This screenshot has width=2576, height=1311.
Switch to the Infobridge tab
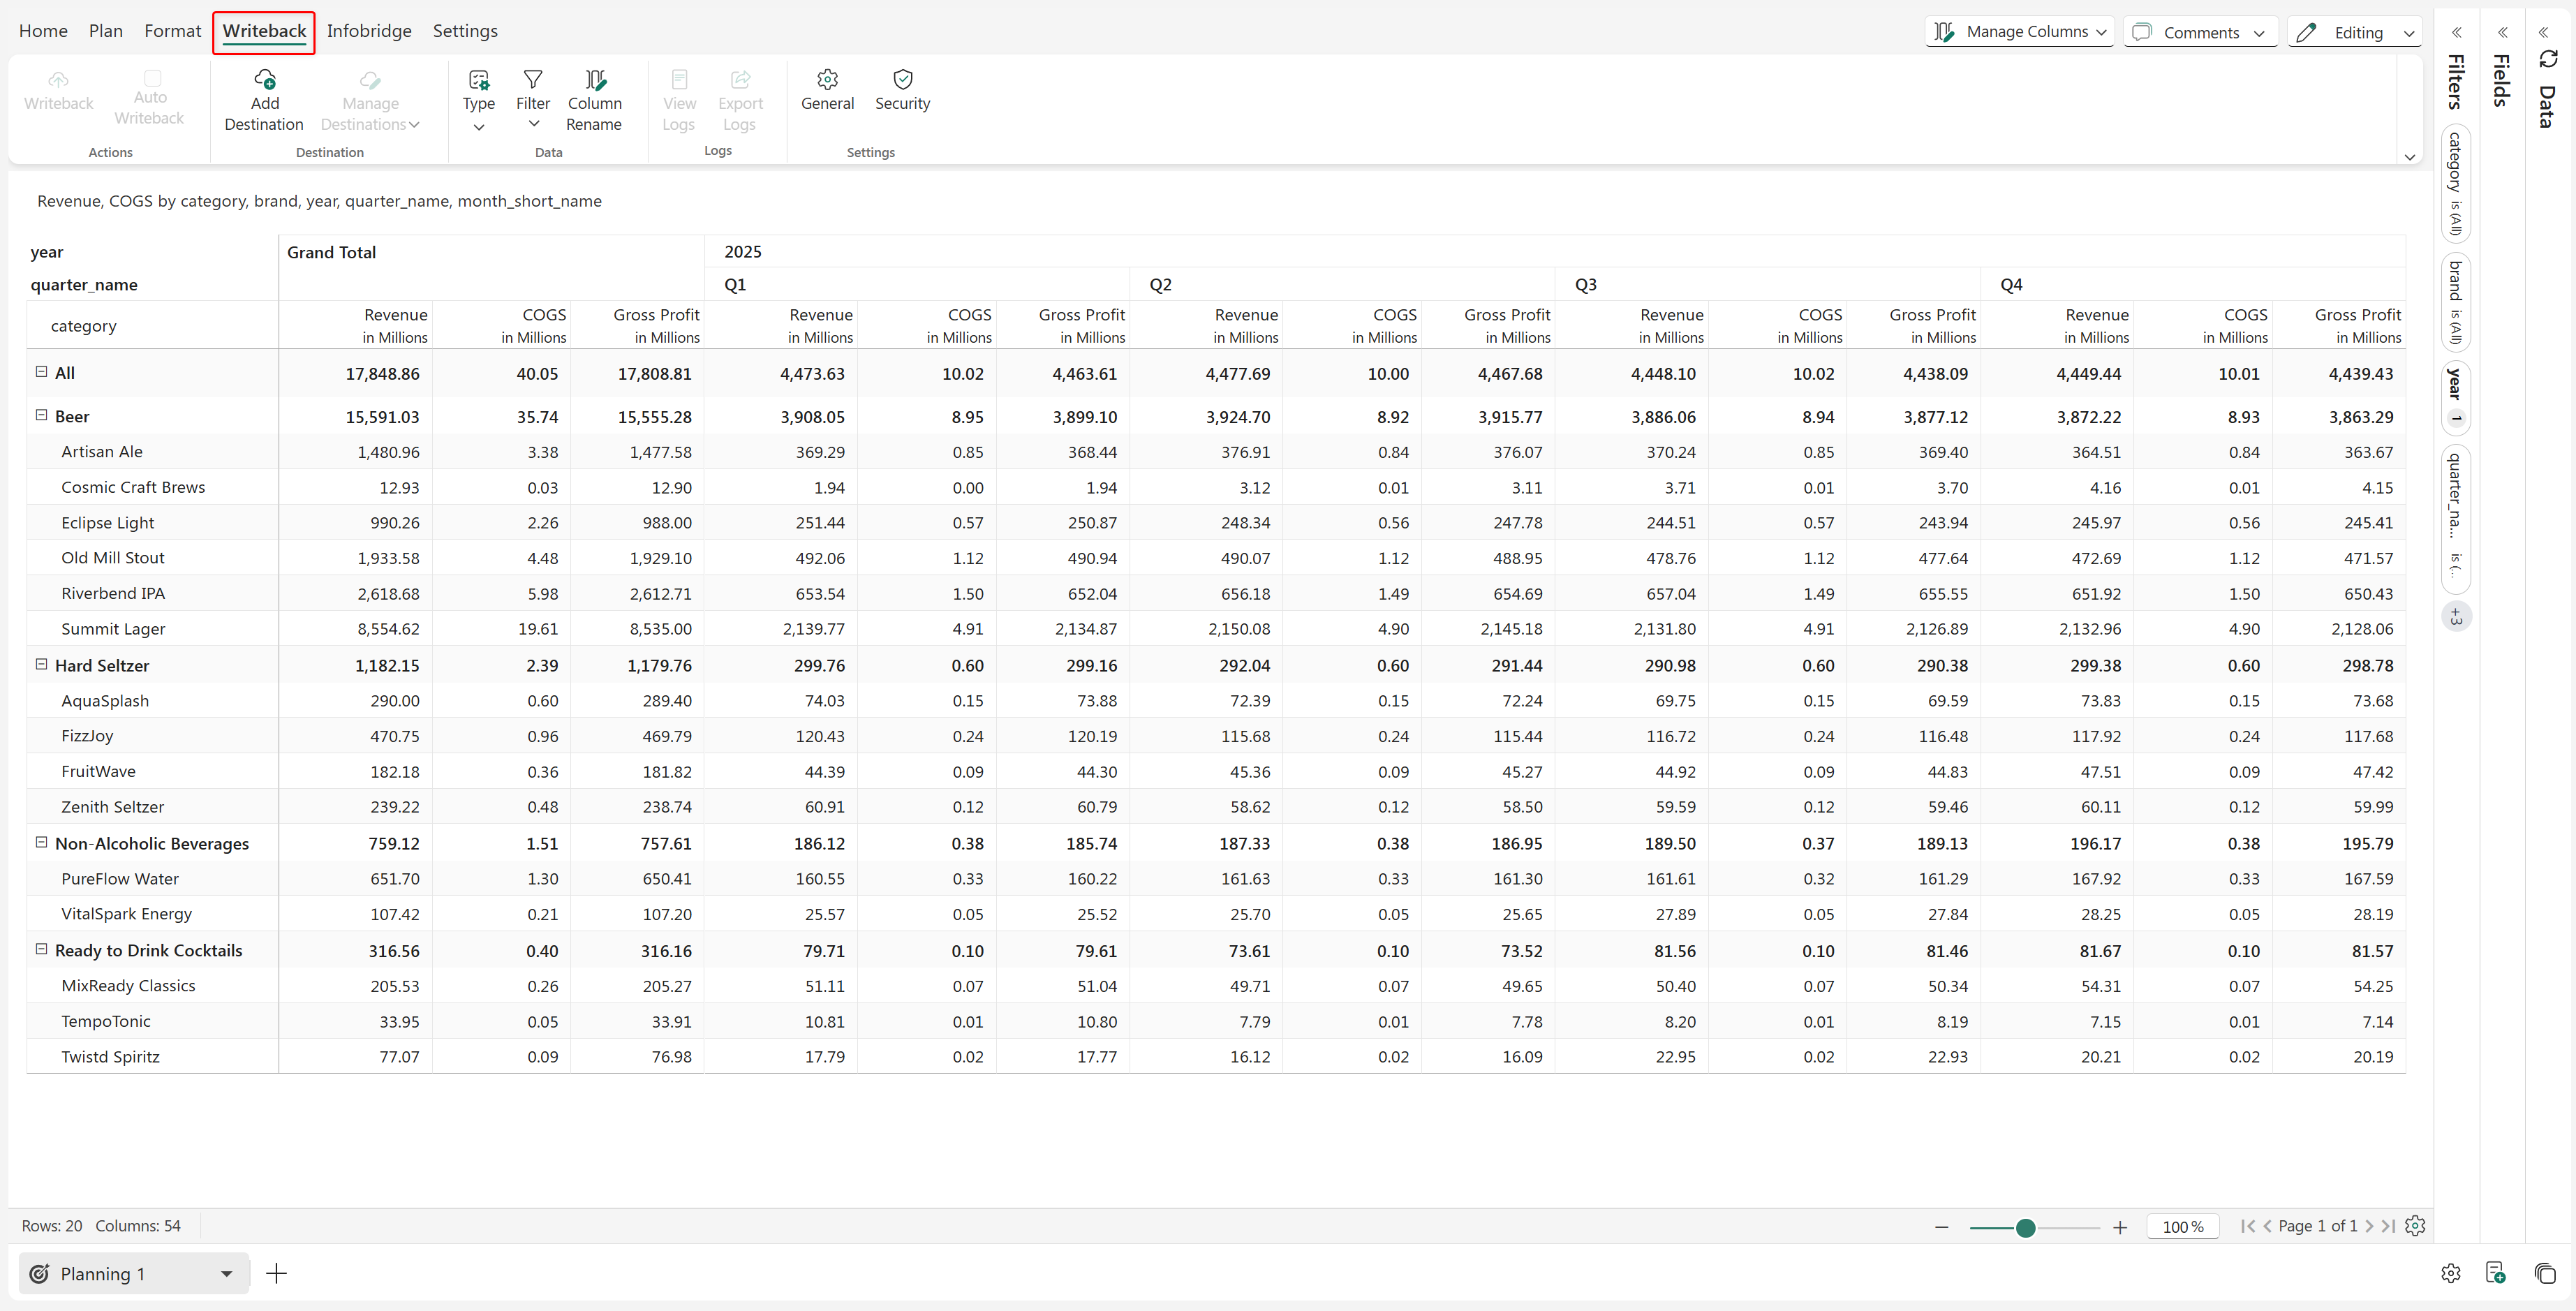369,31
